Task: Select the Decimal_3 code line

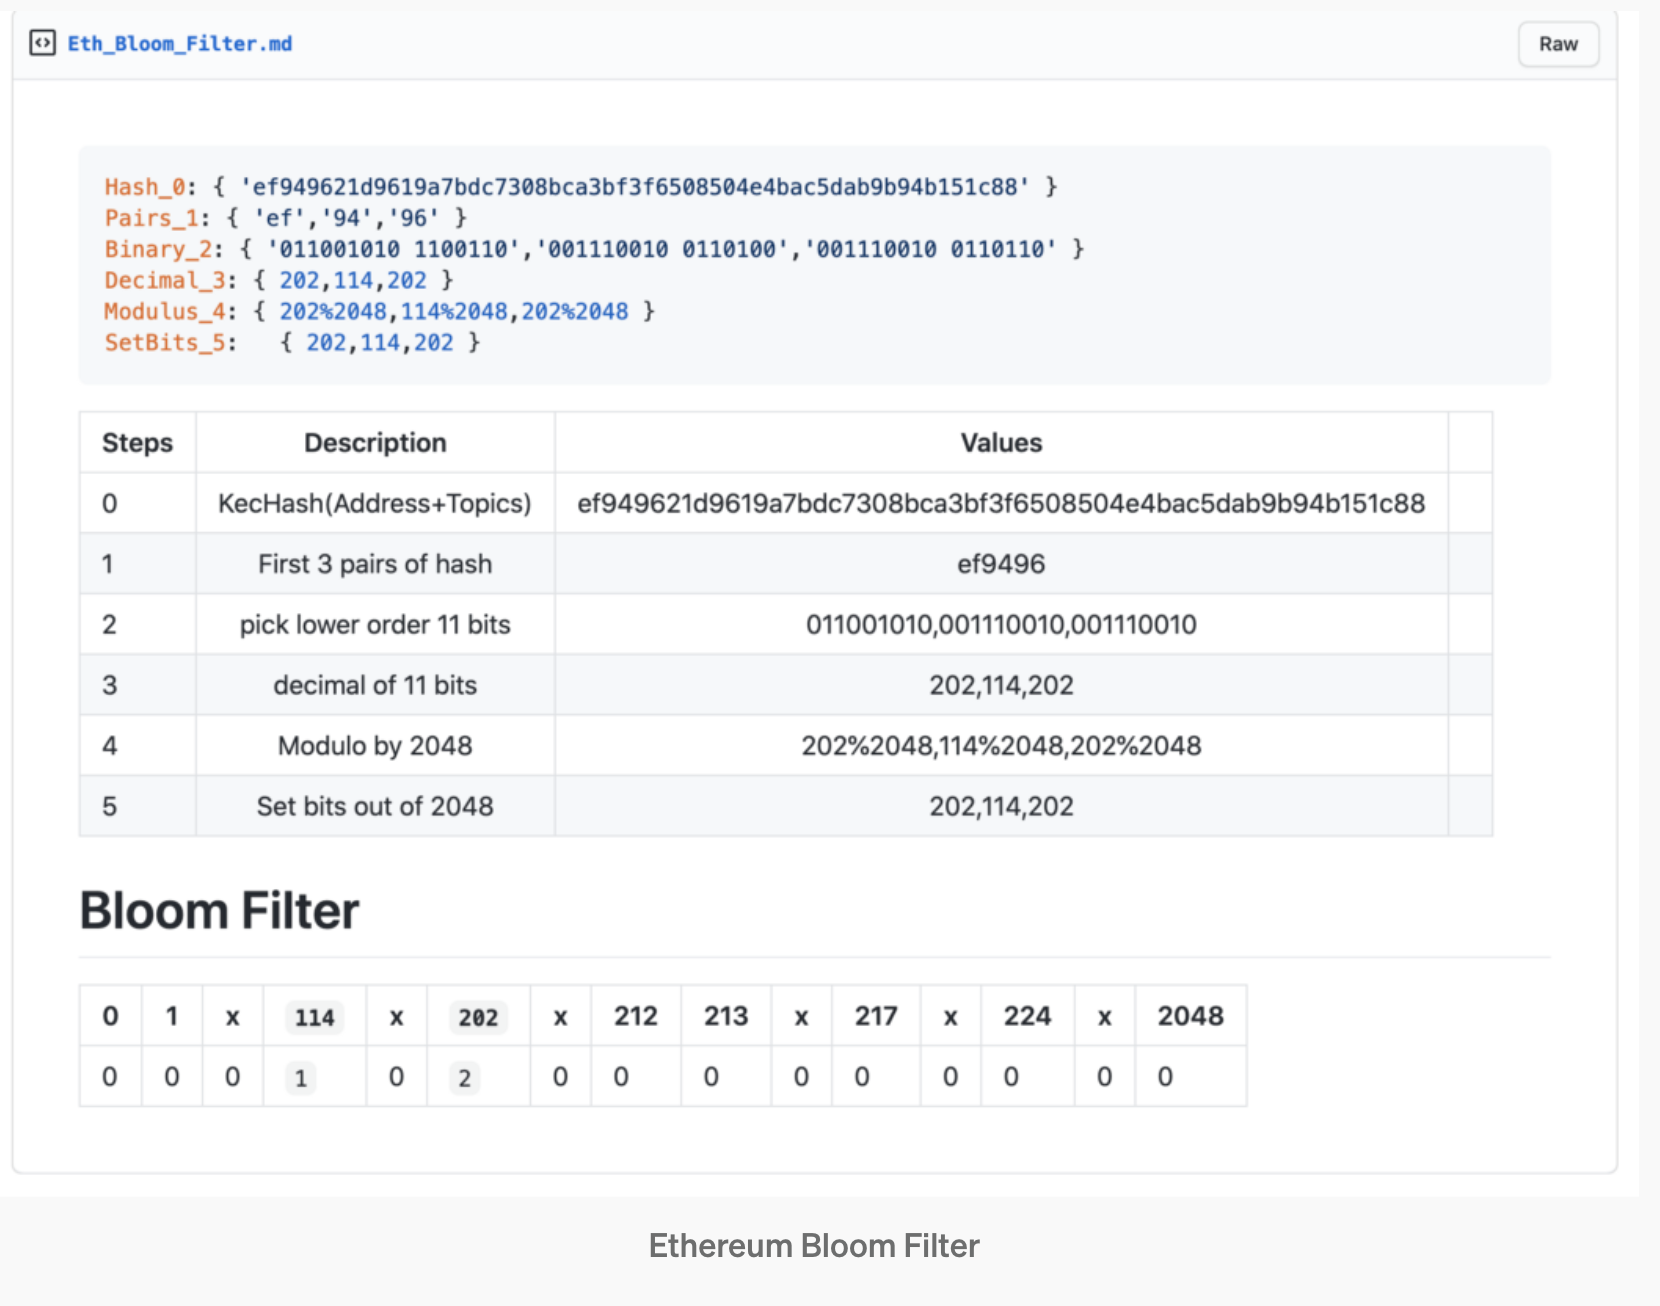Action: 279,280
